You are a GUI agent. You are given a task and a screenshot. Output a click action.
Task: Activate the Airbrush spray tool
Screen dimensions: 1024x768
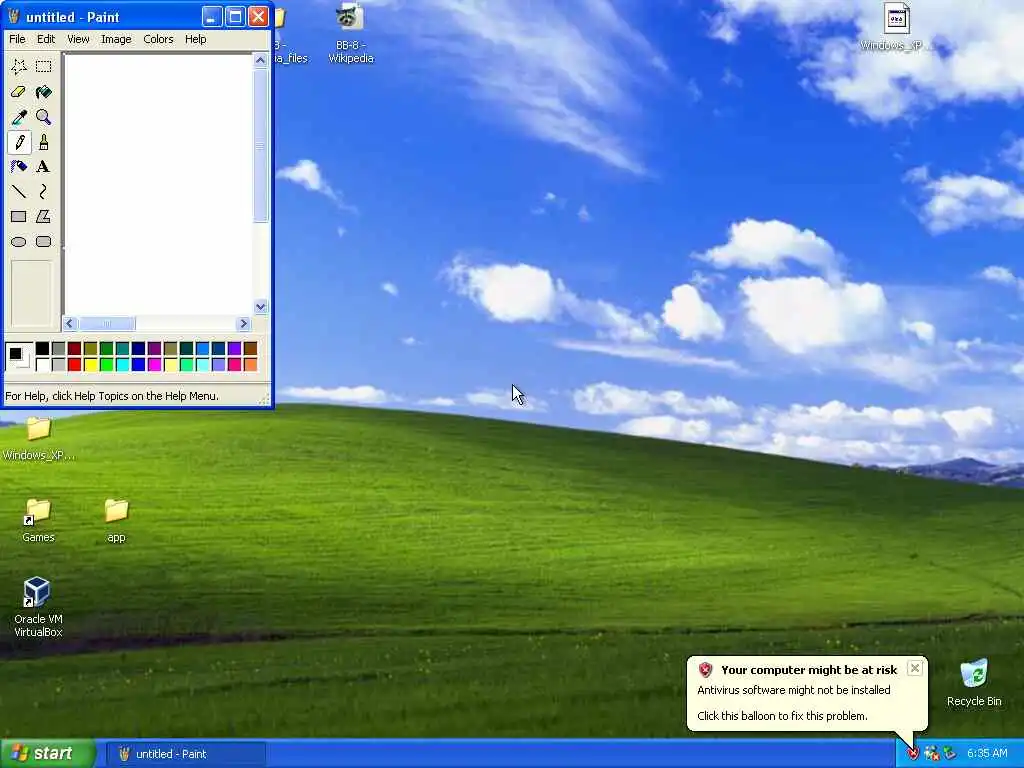coord(19,167)
